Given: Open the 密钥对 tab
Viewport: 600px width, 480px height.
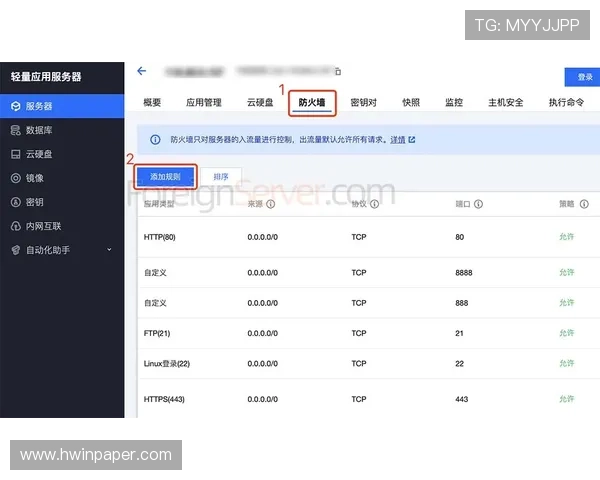Looking at the screenshot, I should click(363, 102).
